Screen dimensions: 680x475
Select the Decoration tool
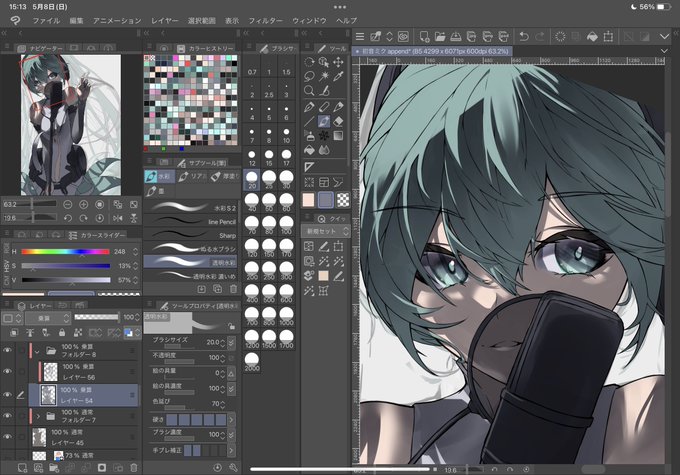pos(324,136)
